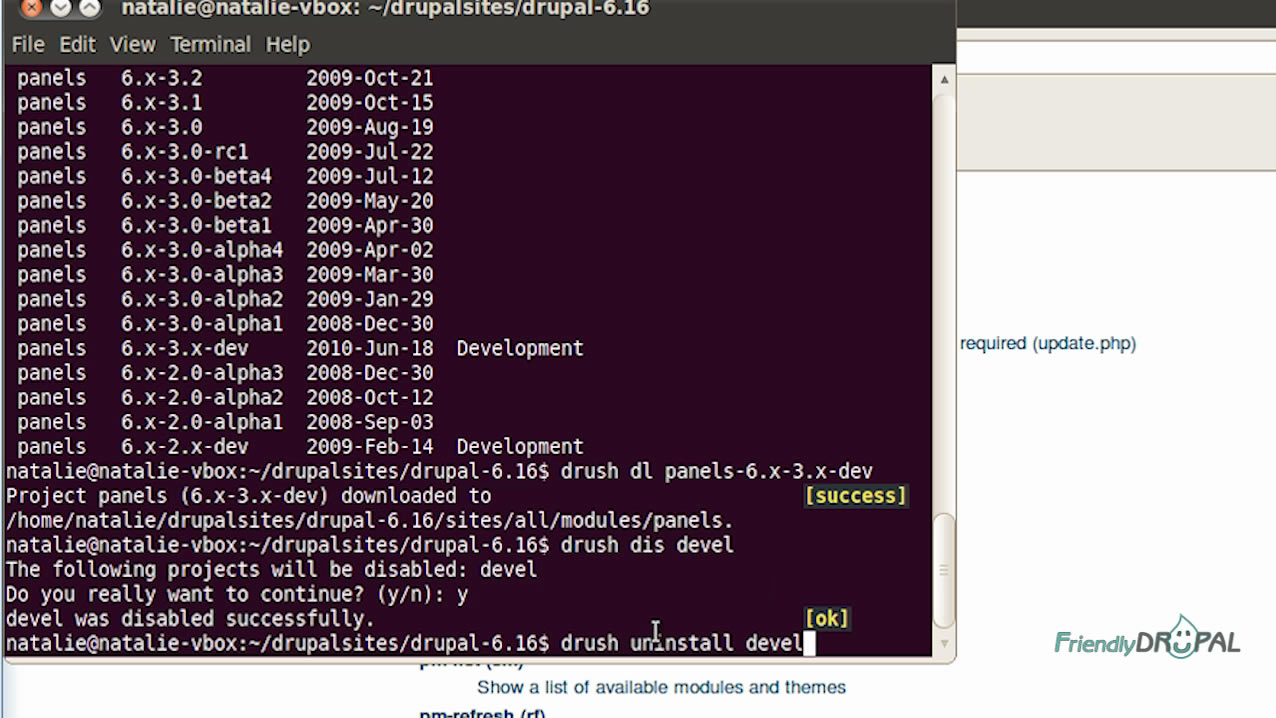This screenshot has height=718, width=1276.
Task: Follow the required (update.php) link
Action: point(1048,343)
